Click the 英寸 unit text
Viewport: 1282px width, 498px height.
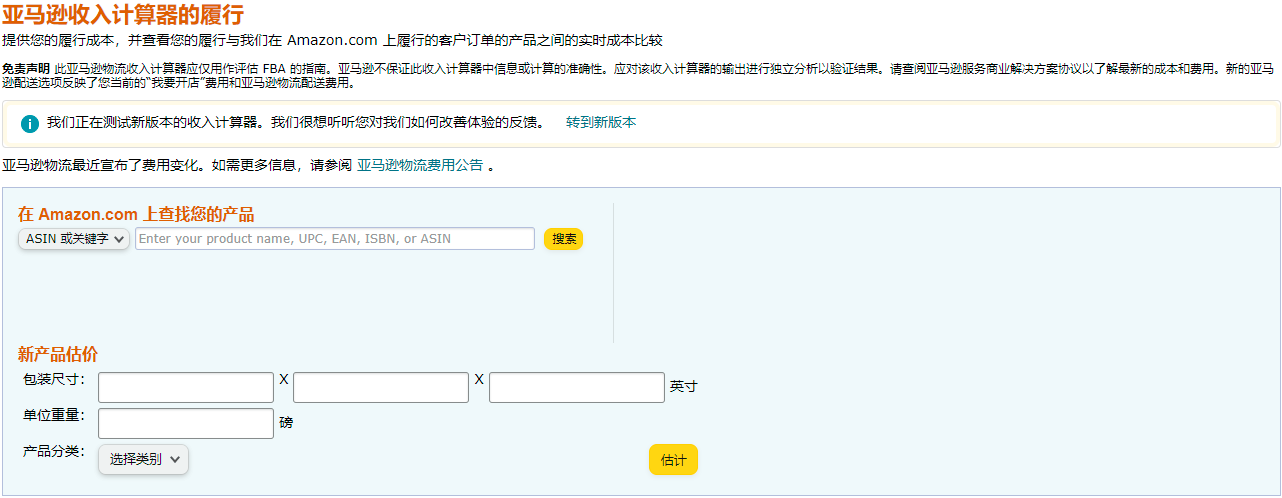click(x=684, y=386)
